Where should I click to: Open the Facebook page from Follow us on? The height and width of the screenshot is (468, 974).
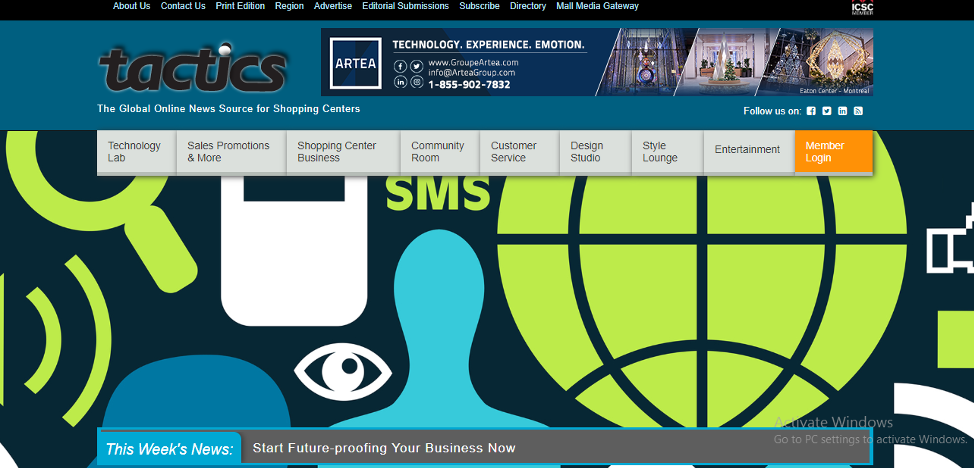click(x=811, y=111)
